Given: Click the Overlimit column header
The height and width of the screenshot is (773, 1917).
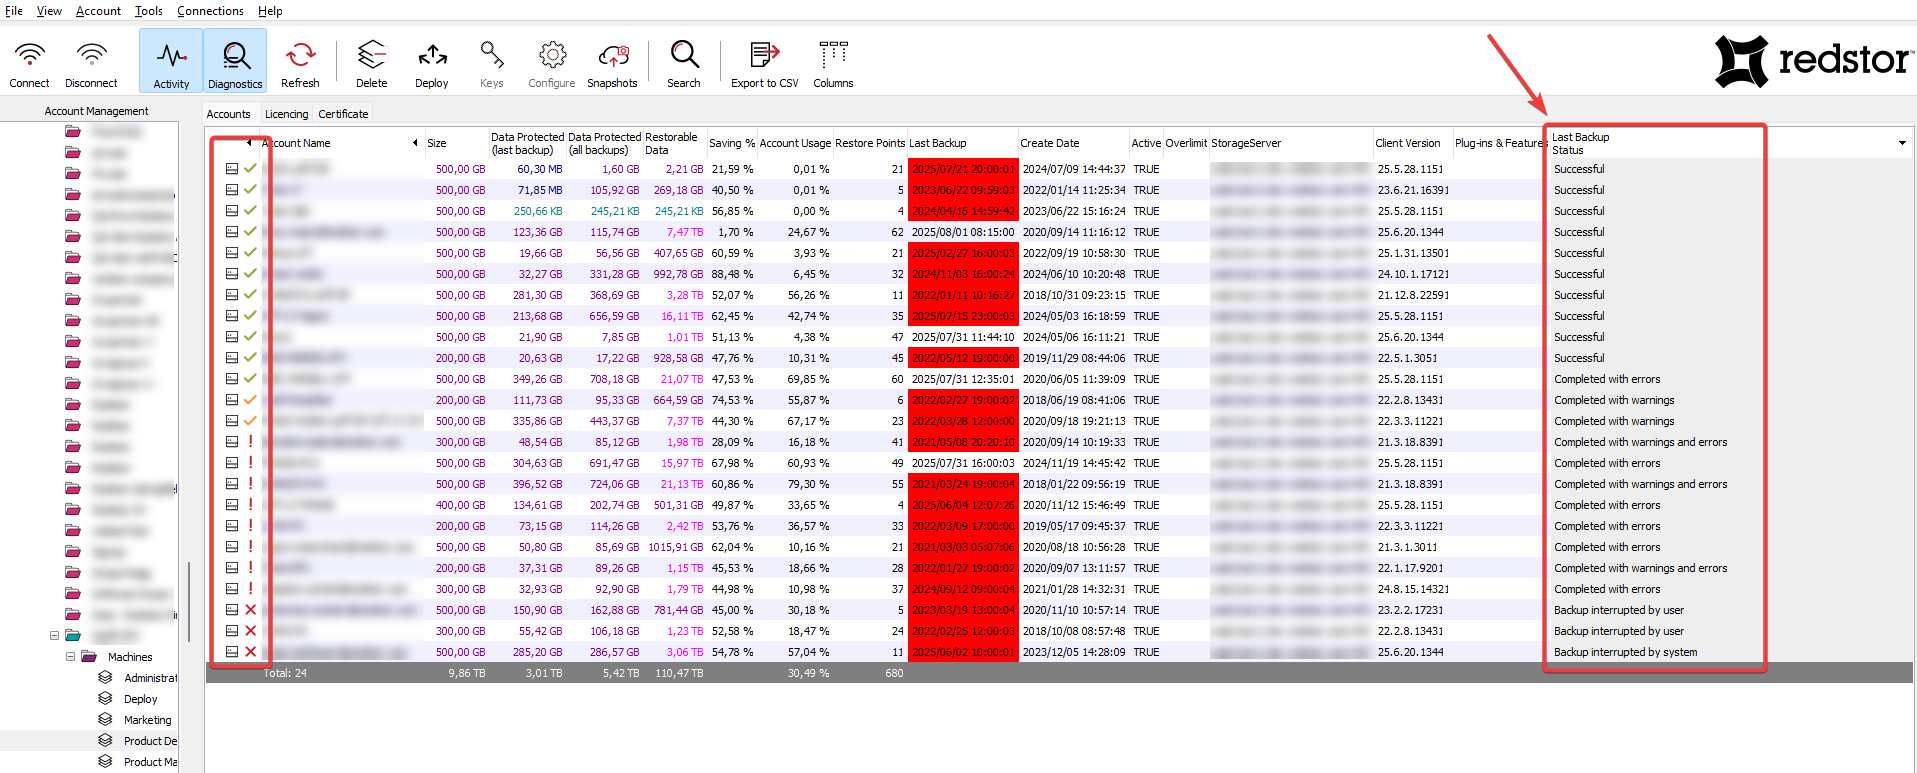Looking at the screenshot, I should click(x=1186, y=143).
